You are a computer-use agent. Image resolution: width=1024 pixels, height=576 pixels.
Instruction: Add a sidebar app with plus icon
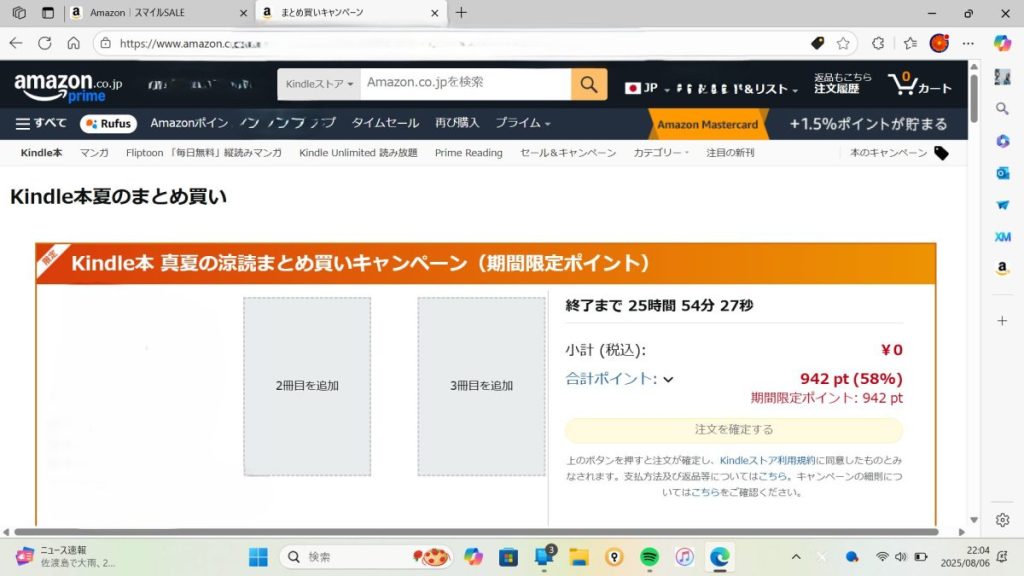pyautogui.click(x=1002, y=321)
